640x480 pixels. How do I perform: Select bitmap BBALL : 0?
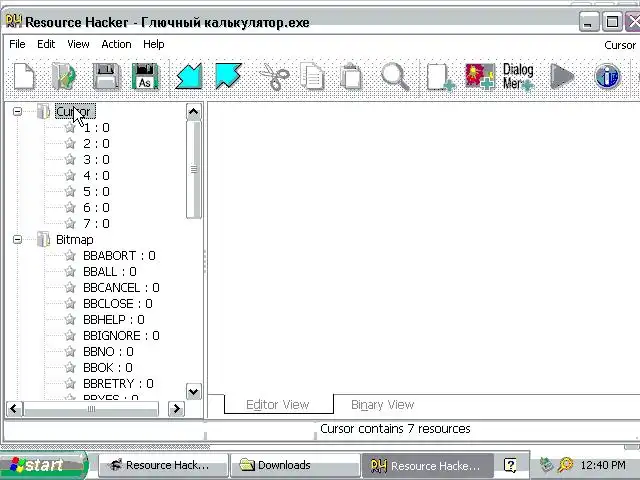pyautogui.click(x=110, y=272)
